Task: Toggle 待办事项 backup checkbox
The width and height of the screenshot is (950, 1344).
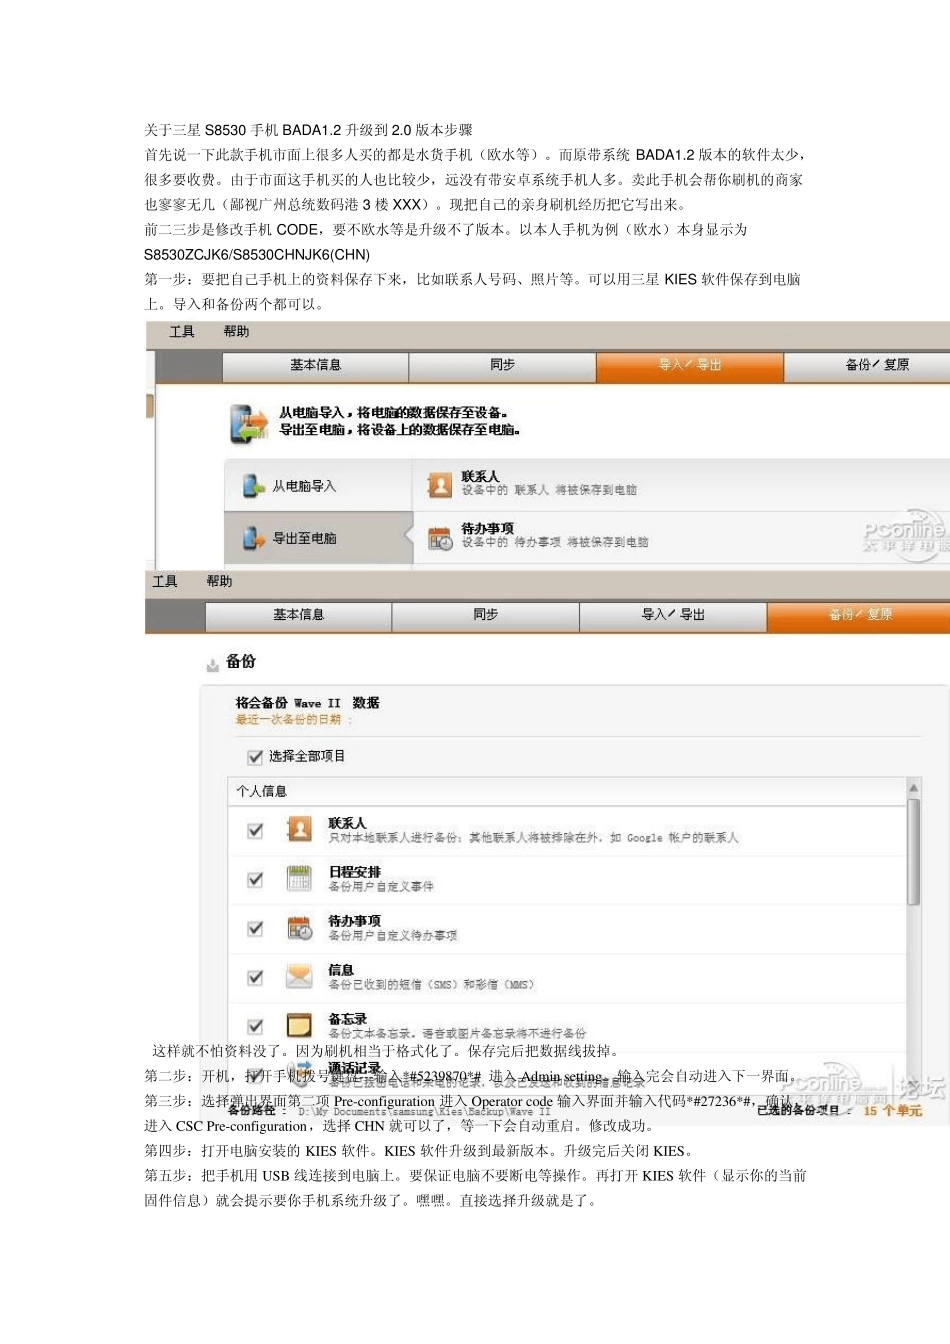Action: pos(255,928)
